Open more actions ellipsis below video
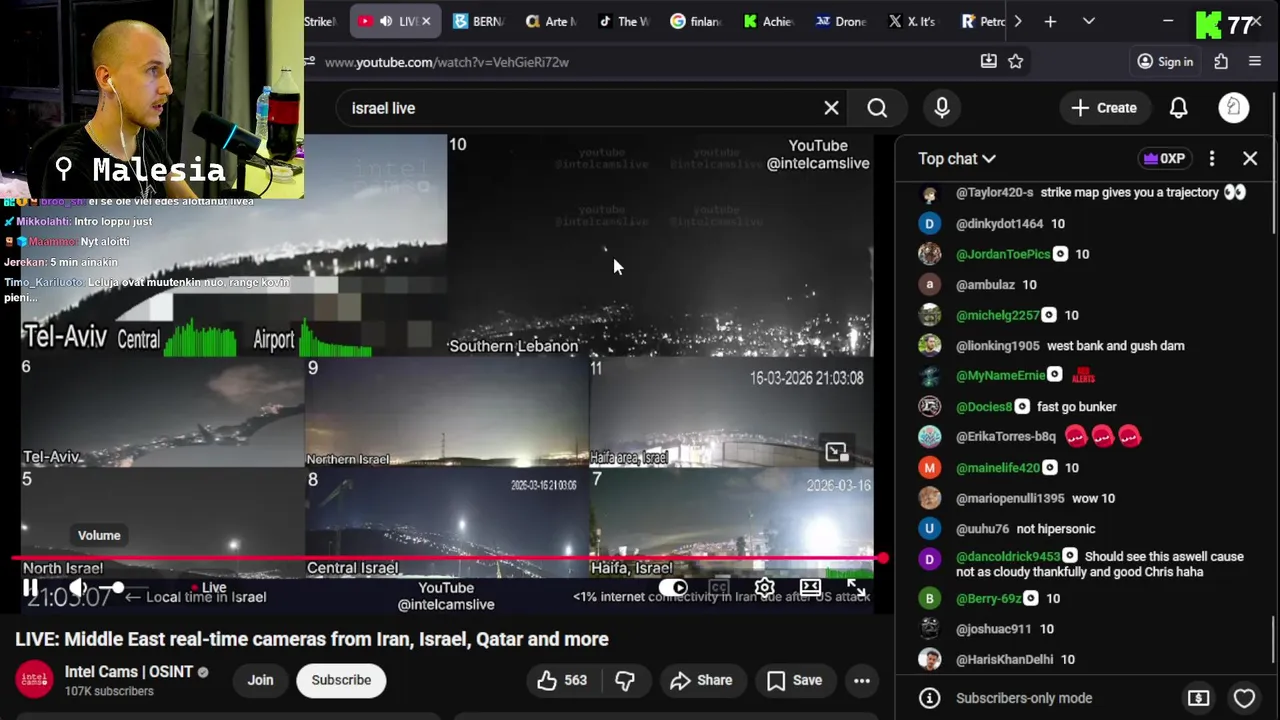 [861, 680]
